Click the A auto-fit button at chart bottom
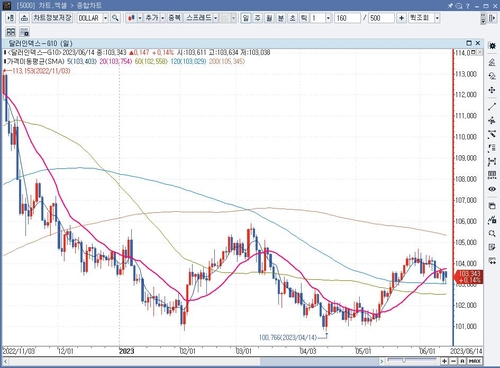500x368 pixels. (462, 361)
